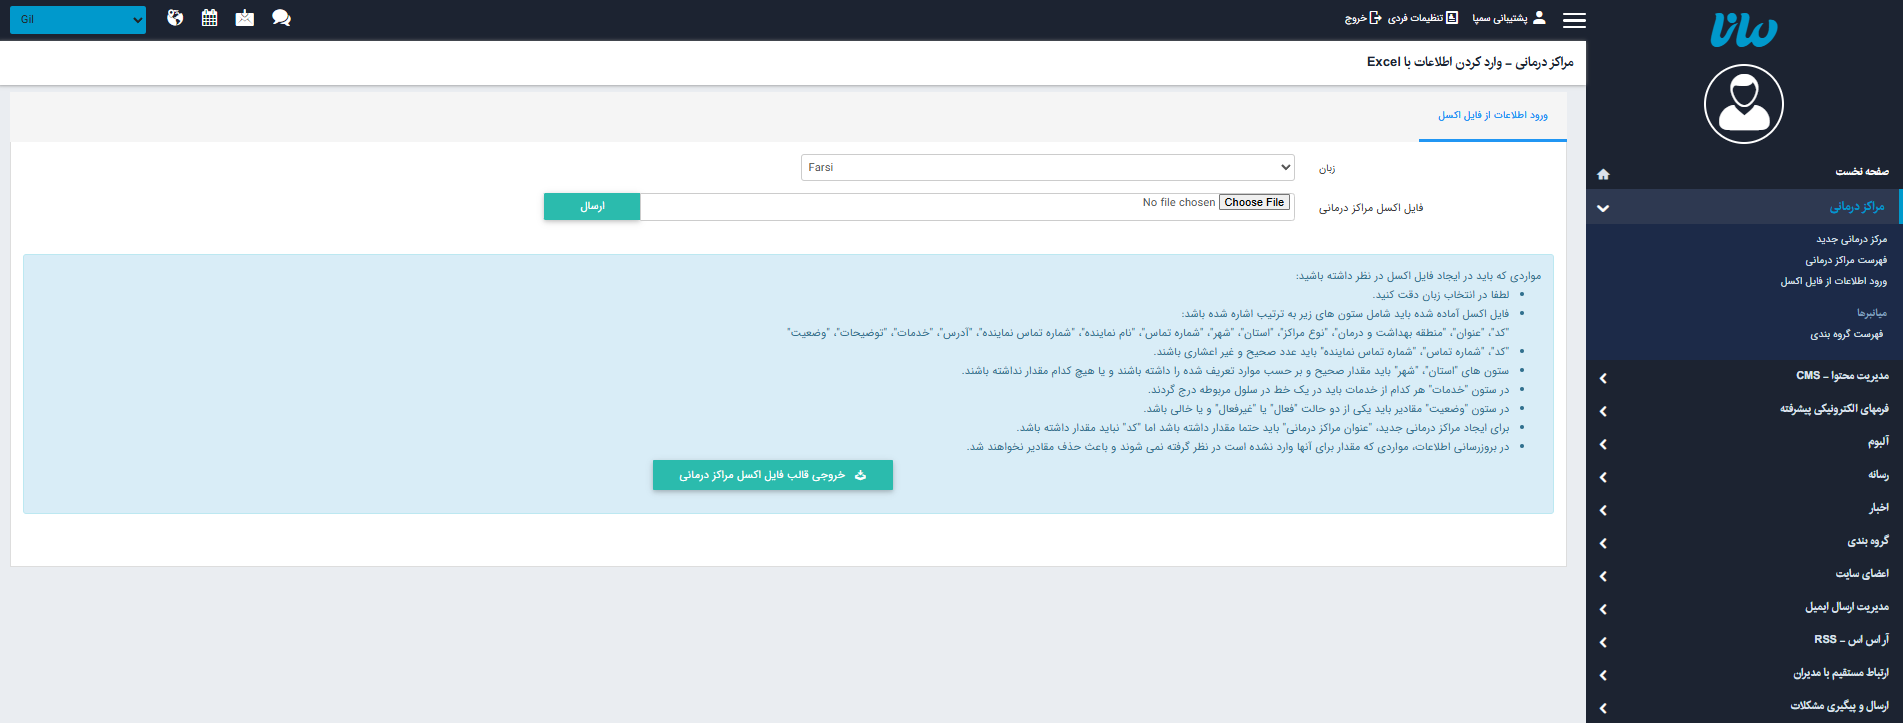Open the inbox envelope icon
This screenshot has width=1903, height=723.
coord(244,18)
